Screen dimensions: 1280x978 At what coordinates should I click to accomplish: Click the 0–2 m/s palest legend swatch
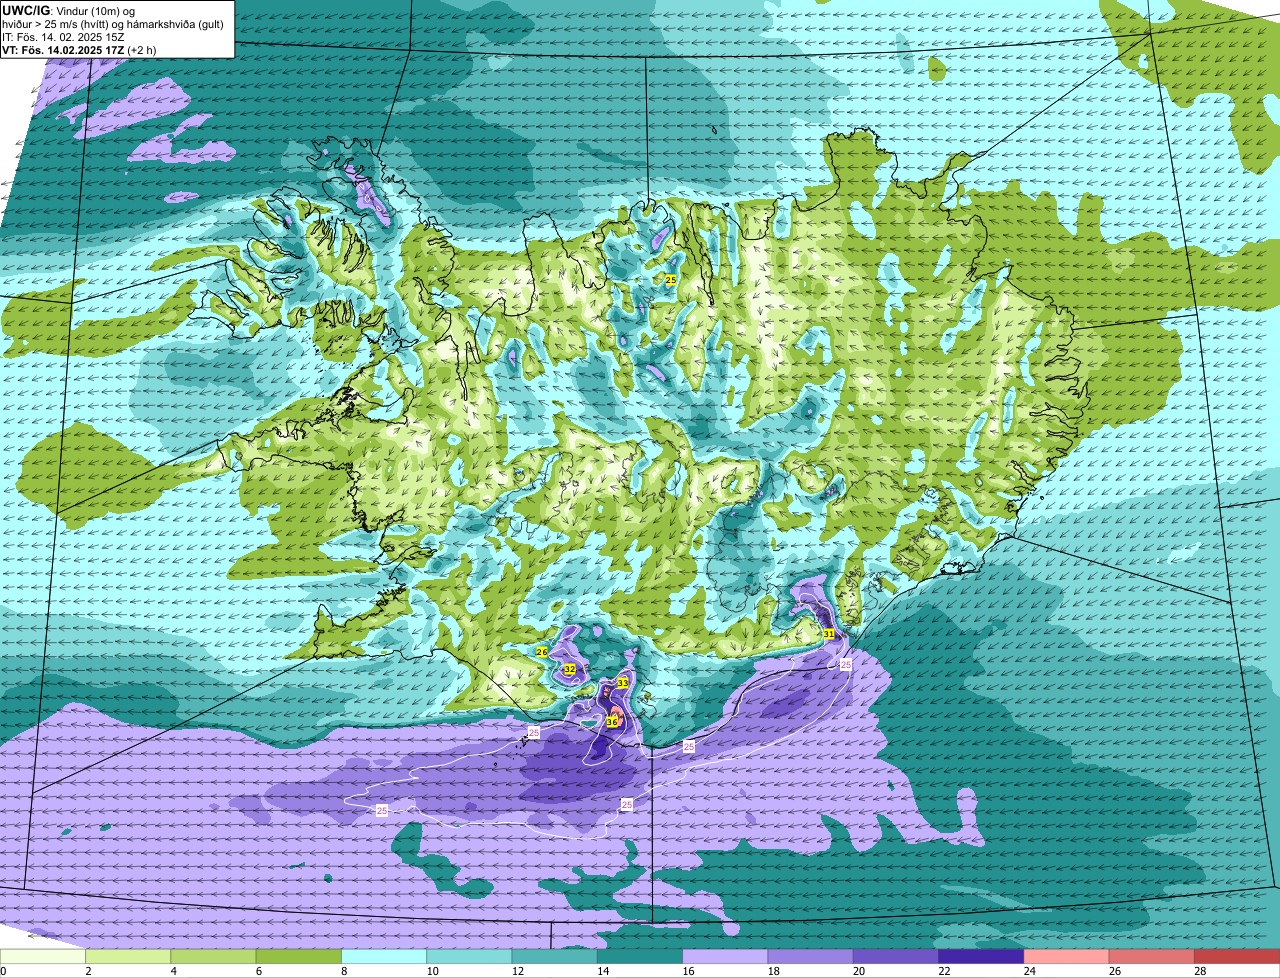[43, 956]
